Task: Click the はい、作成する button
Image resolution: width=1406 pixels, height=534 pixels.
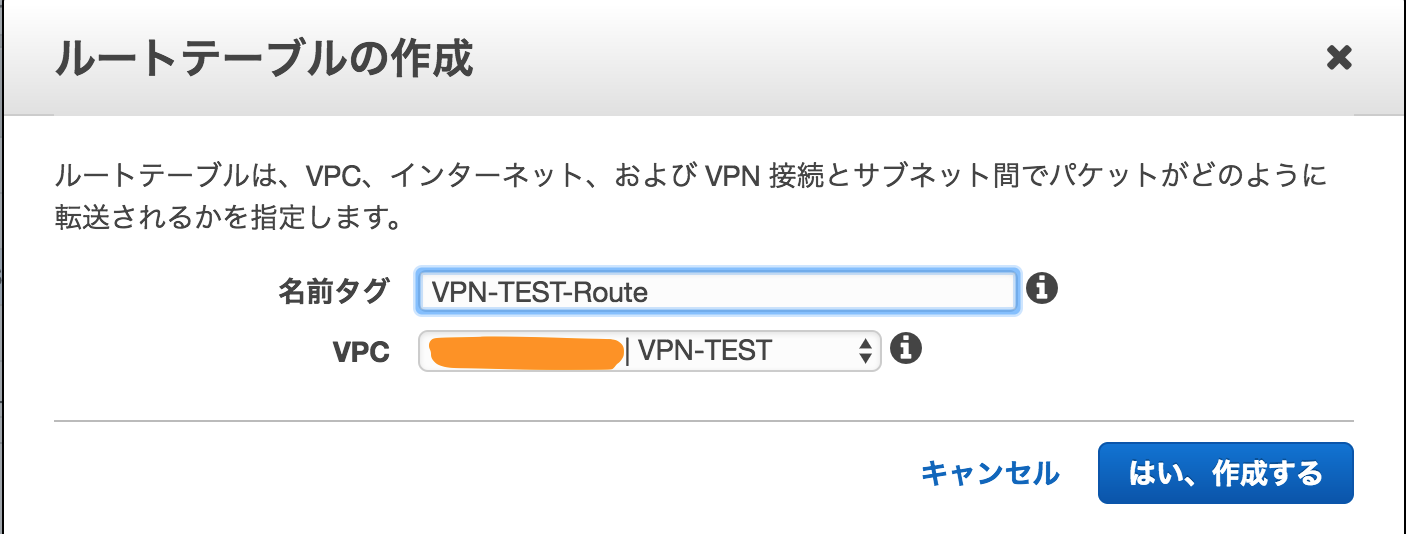Action: pos(1225,473)
